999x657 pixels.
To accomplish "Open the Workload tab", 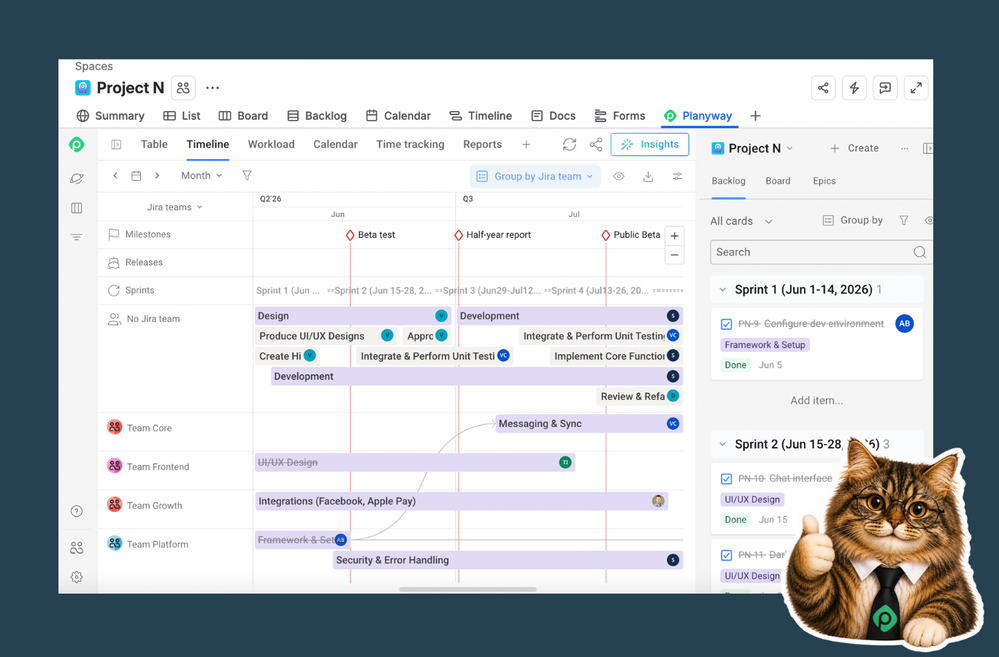I will click(271, 145).
